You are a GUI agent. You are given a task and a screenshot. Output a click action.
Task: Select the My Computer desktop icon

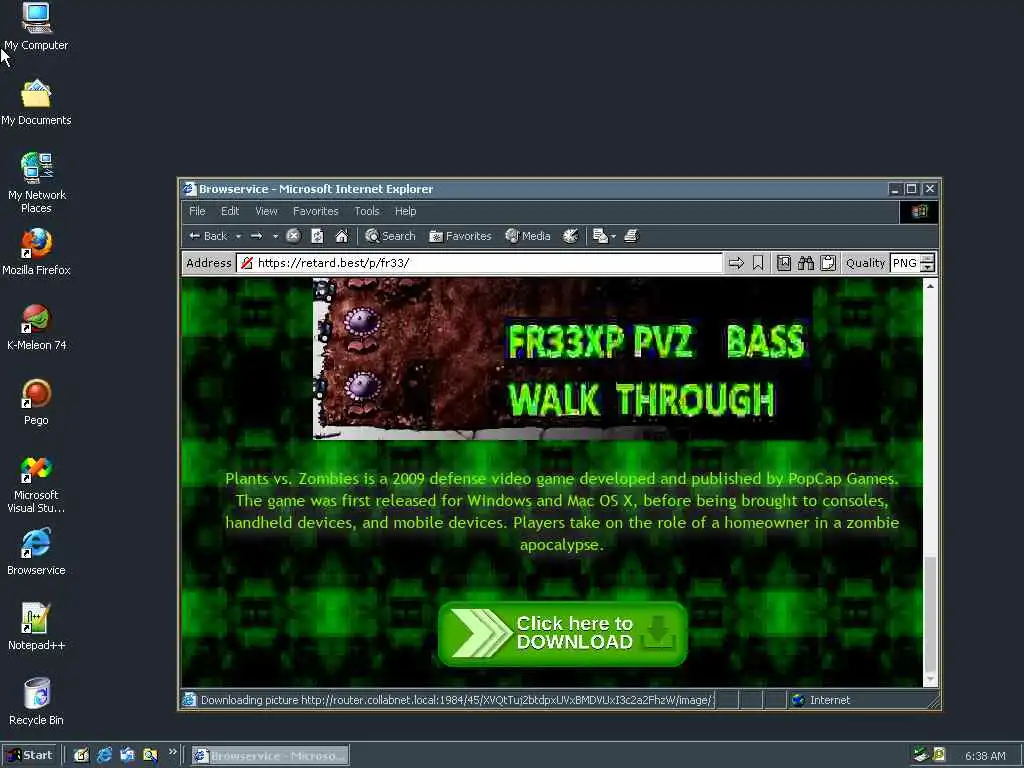(x=36, y=27)
